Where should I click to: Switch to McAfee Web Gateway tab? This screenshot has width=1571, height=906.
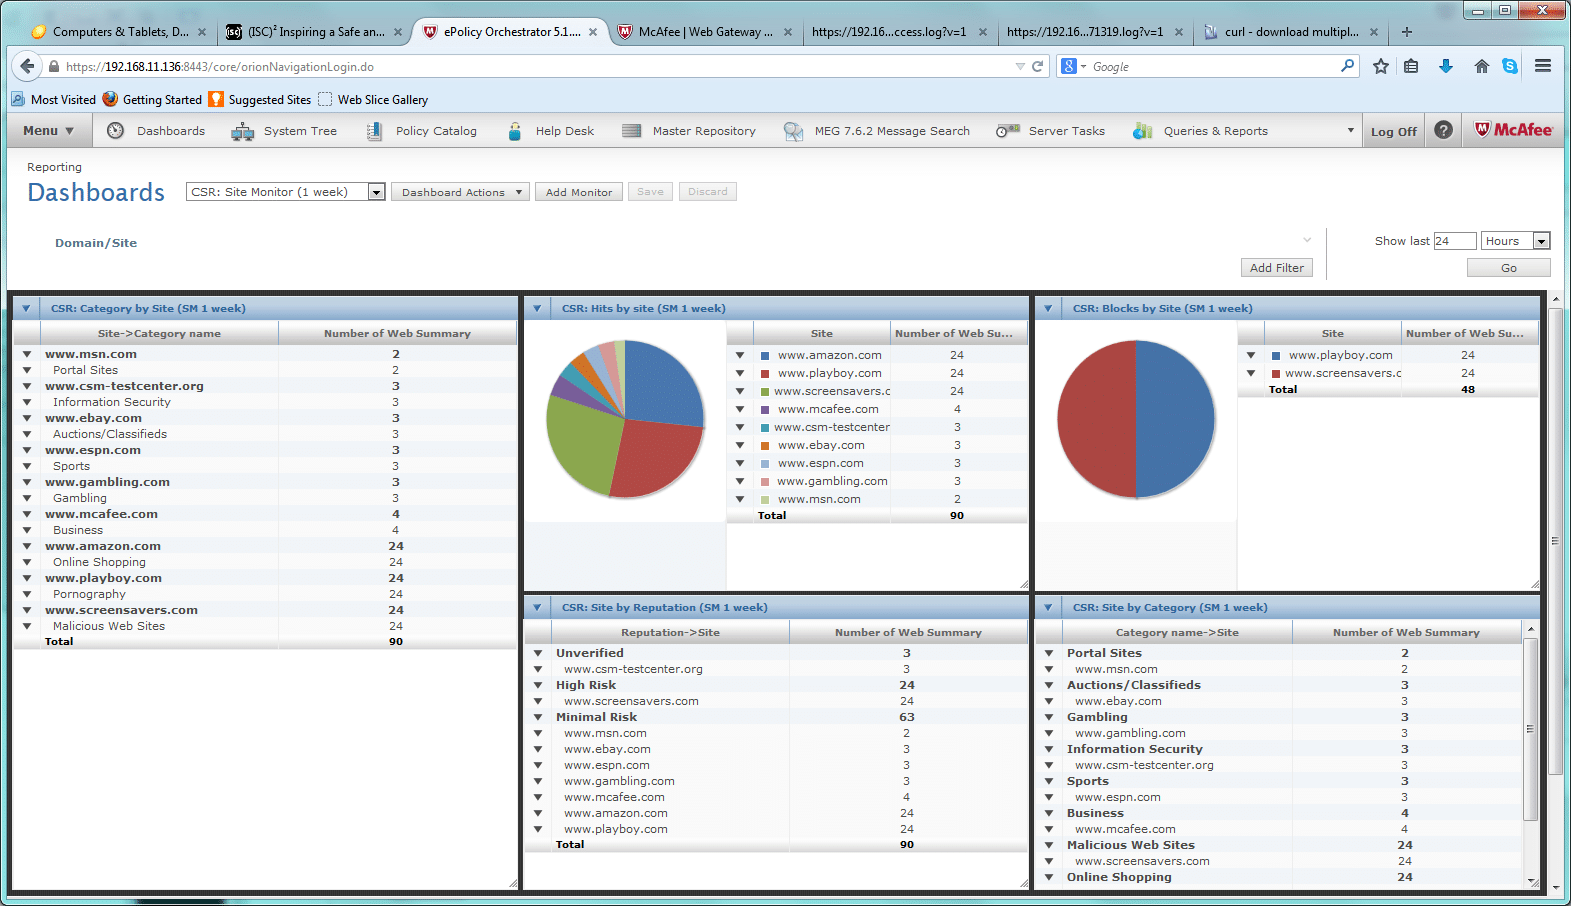(705, 32)
